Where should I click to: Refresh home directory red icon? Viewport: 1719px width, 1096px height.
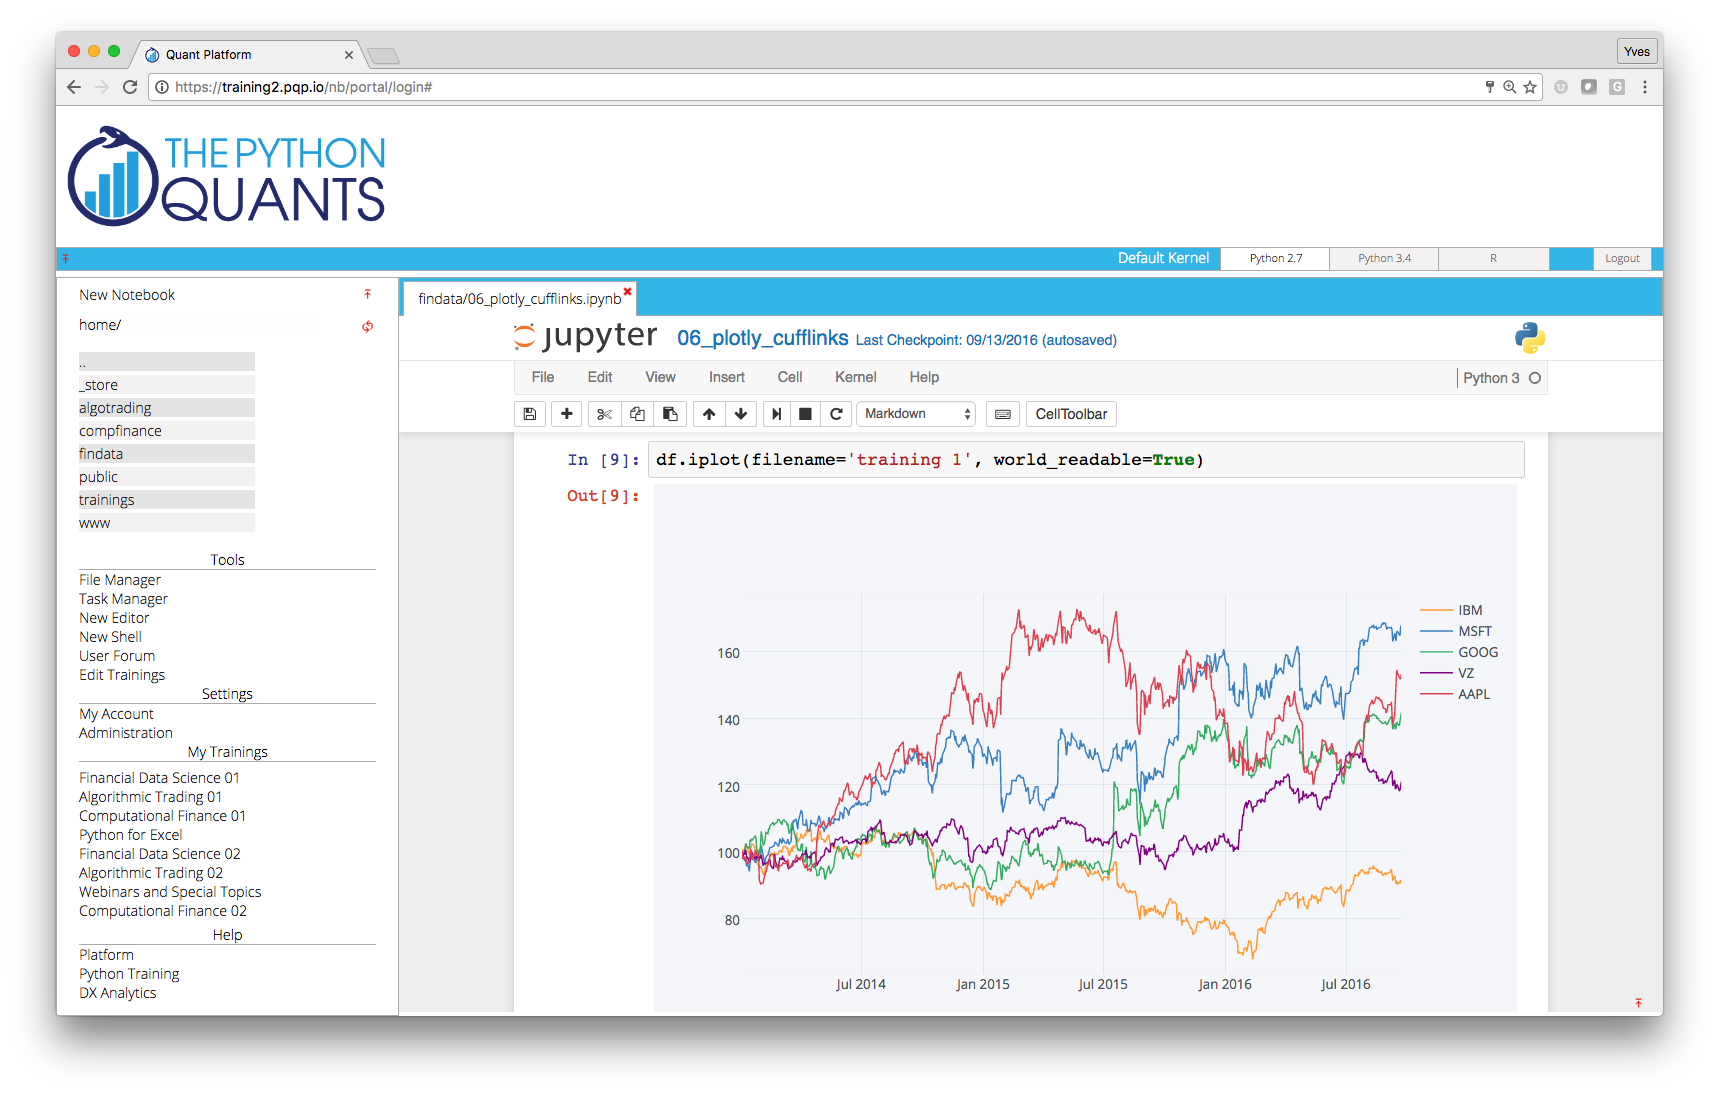367,326
